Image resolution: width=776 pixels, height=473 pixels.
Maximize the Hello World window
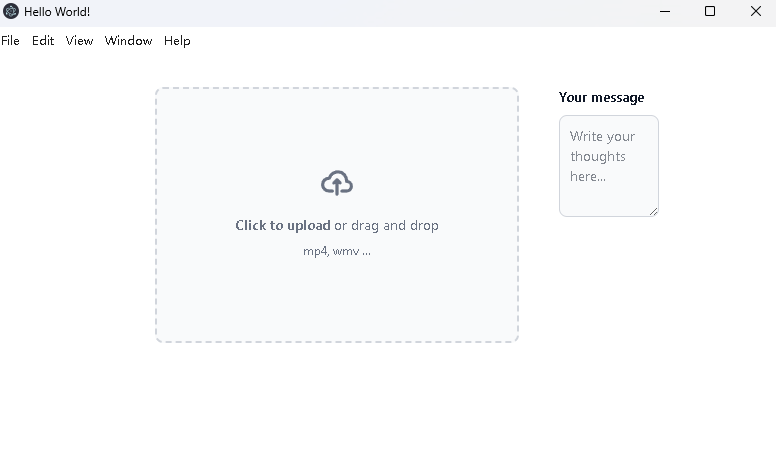point(710,11)
